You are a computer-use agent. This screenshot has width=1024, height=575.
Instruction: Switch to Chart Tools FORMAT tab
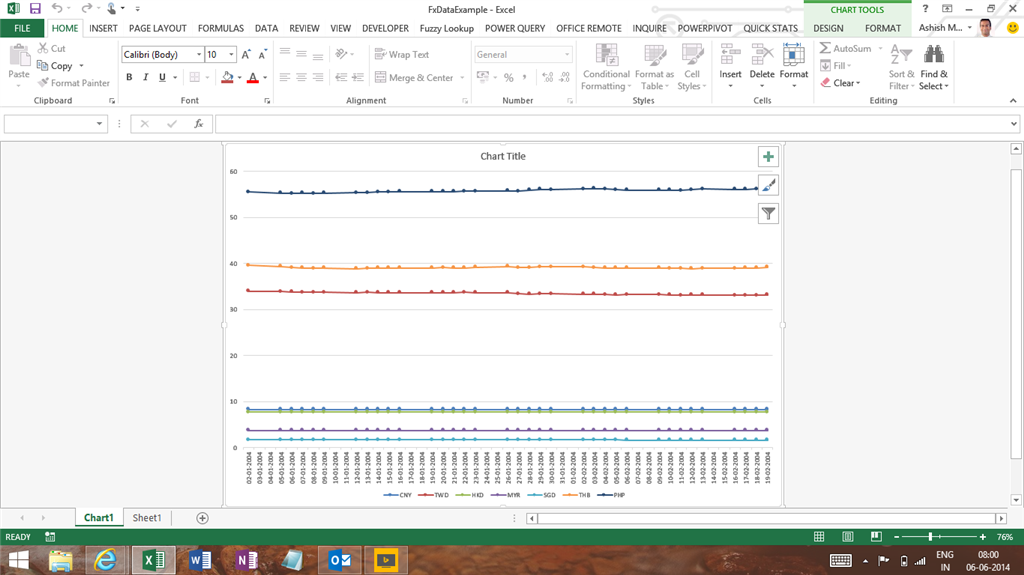(x=883, y=28)
